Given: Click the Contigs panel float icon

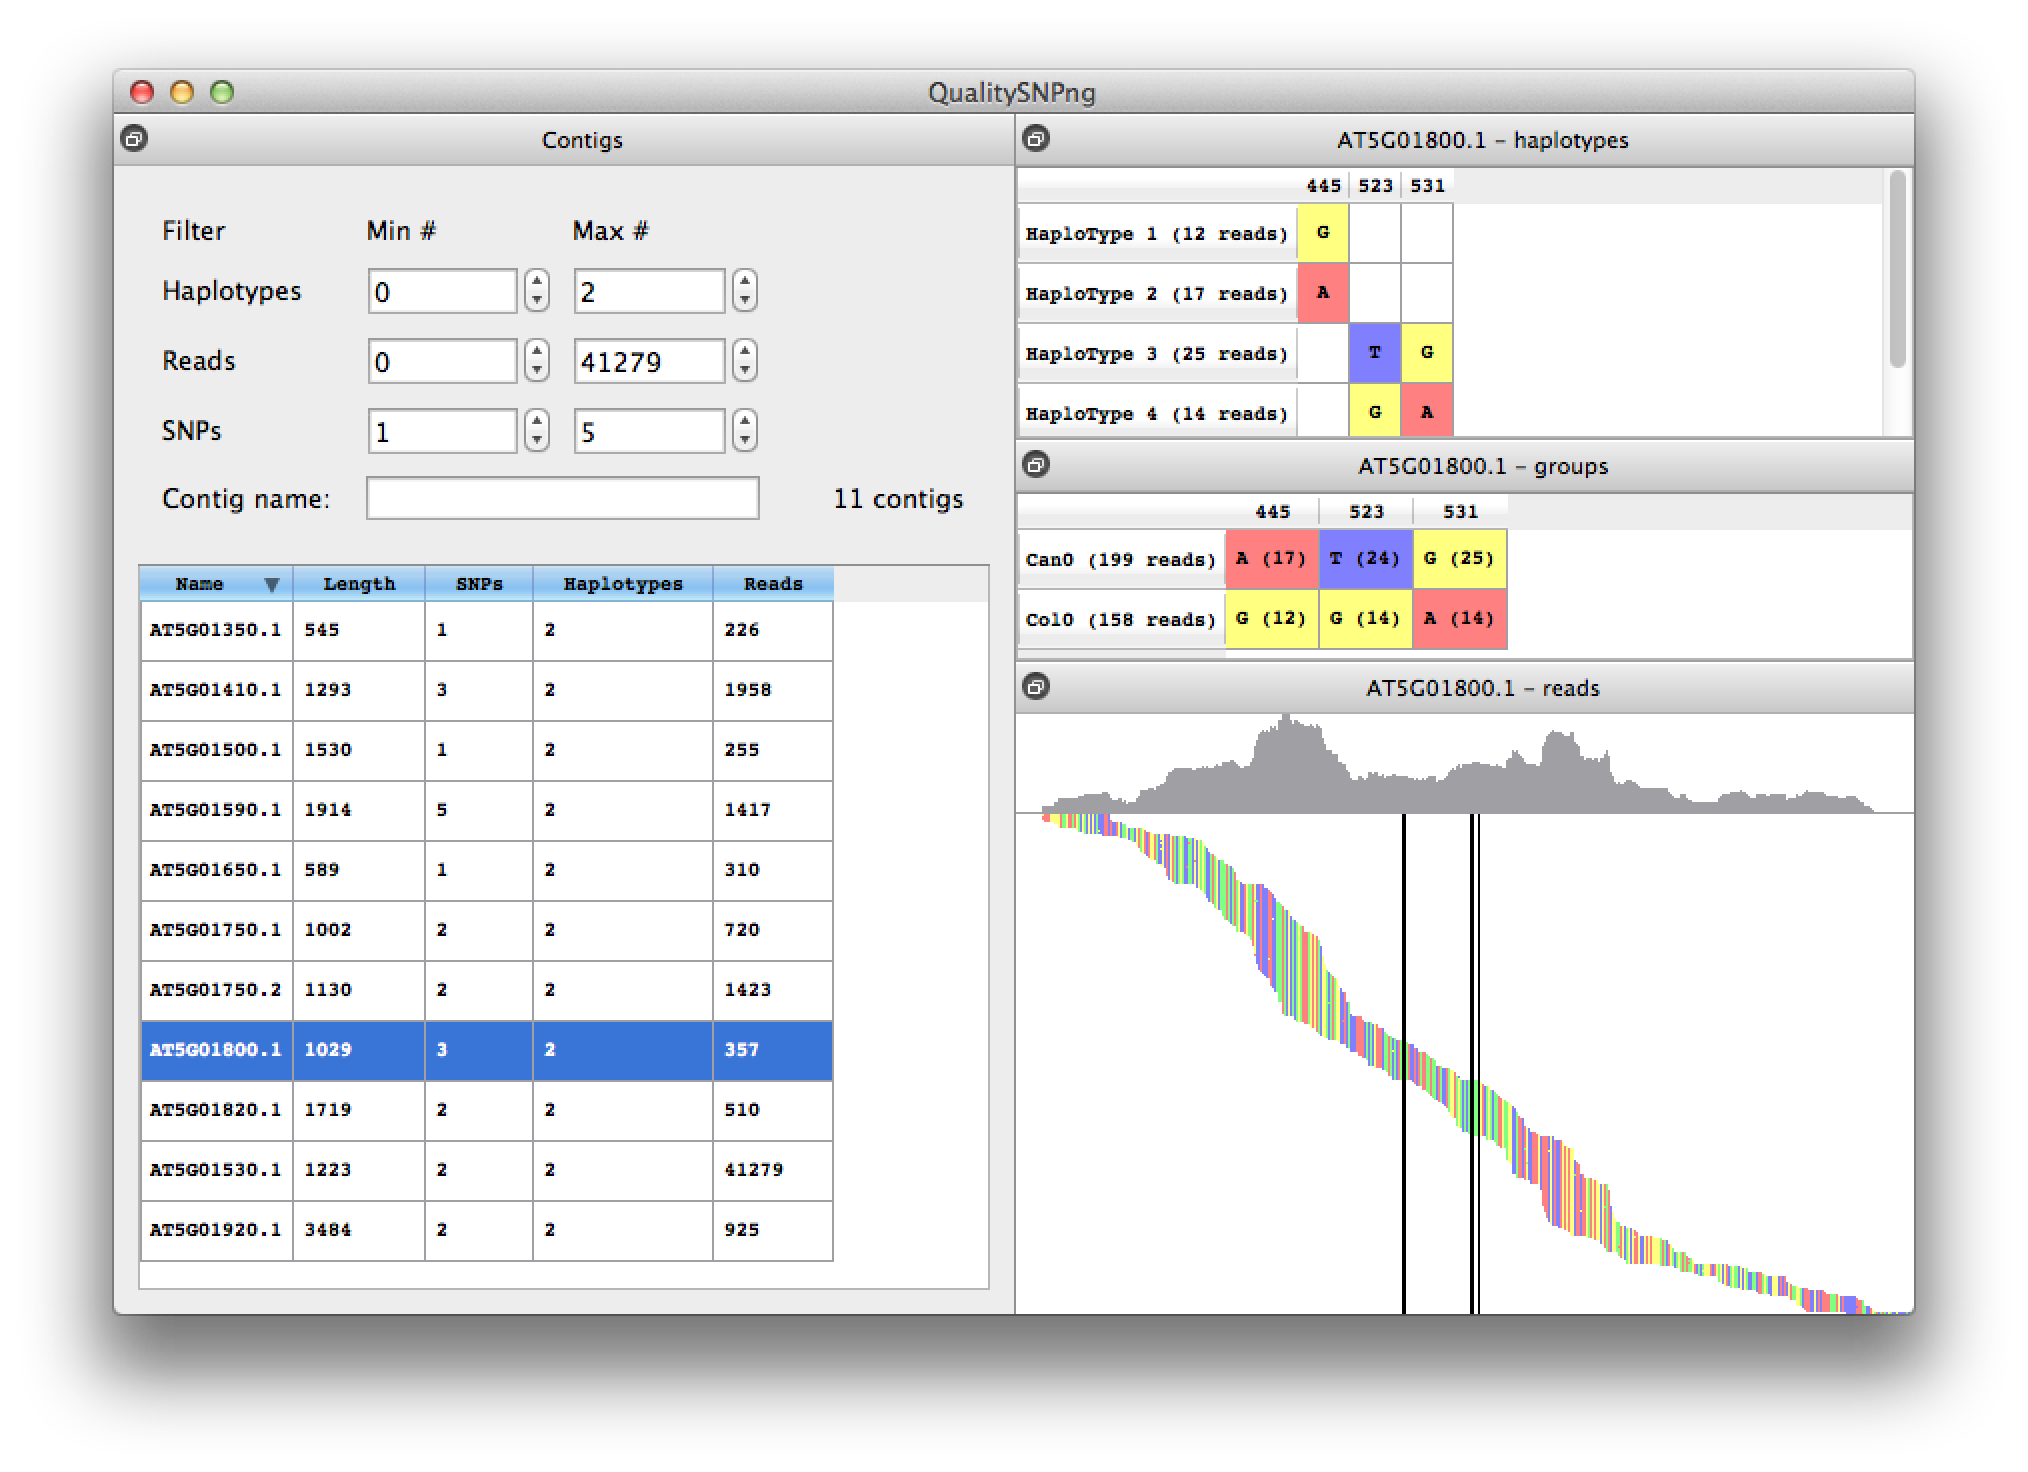Looking at the screenshot, I should 134,138.
